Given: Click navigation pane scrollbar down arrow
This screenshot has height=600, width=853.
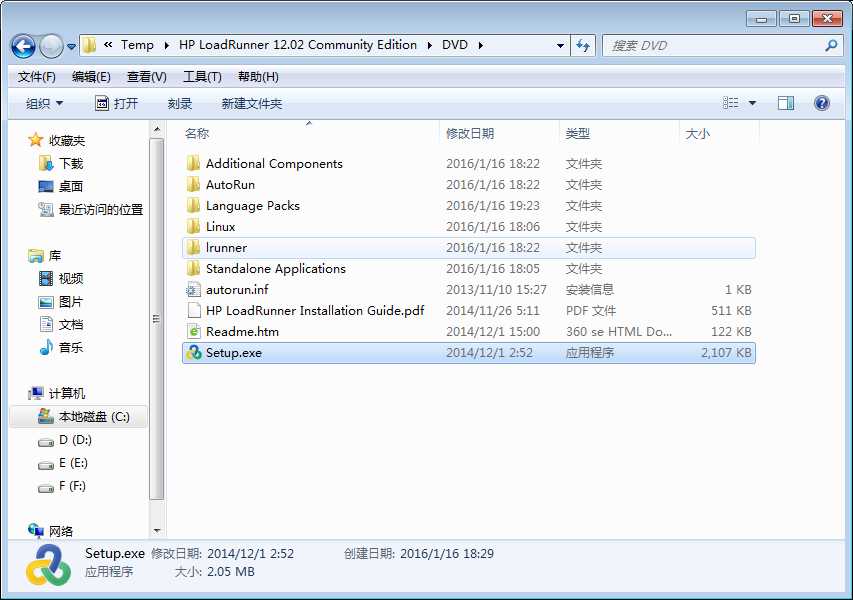Looking at the screenshot, I should (157, 530).
